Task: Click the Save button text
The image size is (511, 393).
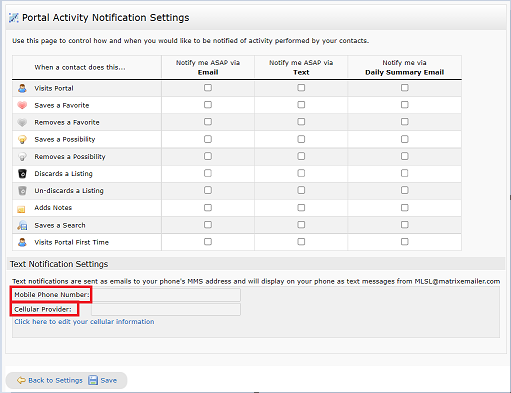Action: tap(109, 380)
